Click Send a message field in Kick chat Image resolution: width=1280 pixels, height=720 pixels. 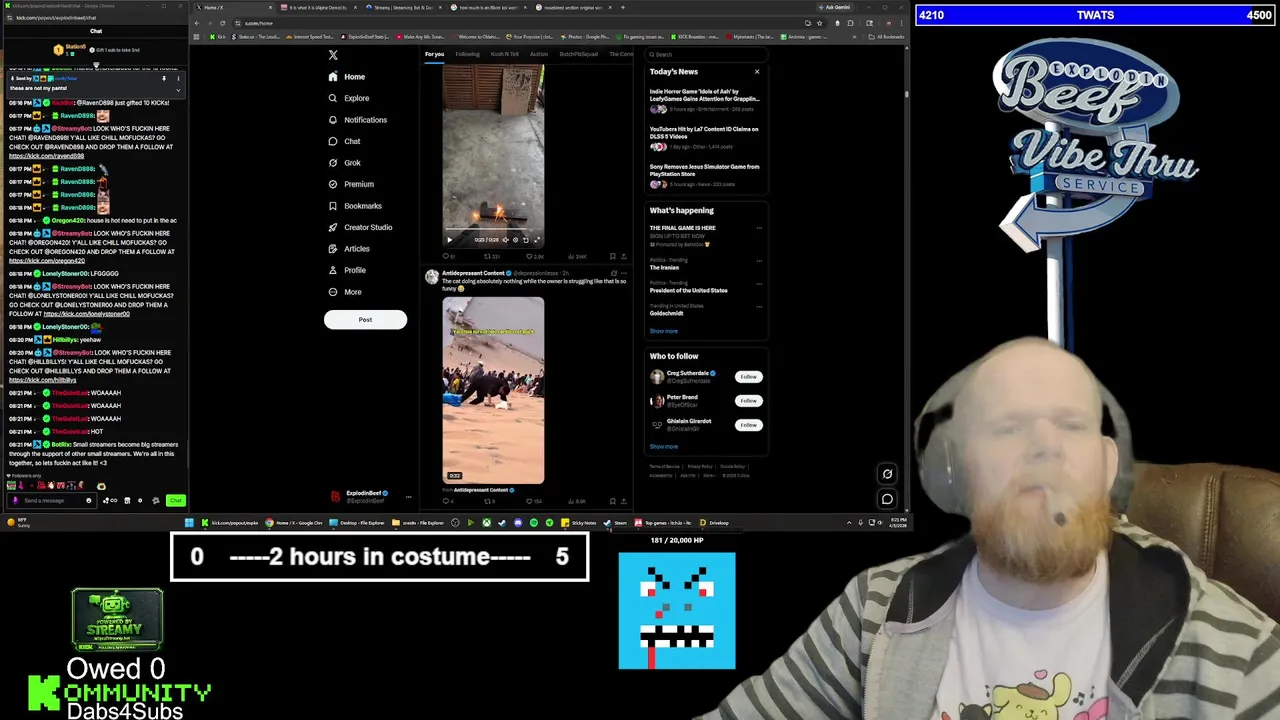pos(50,500)
